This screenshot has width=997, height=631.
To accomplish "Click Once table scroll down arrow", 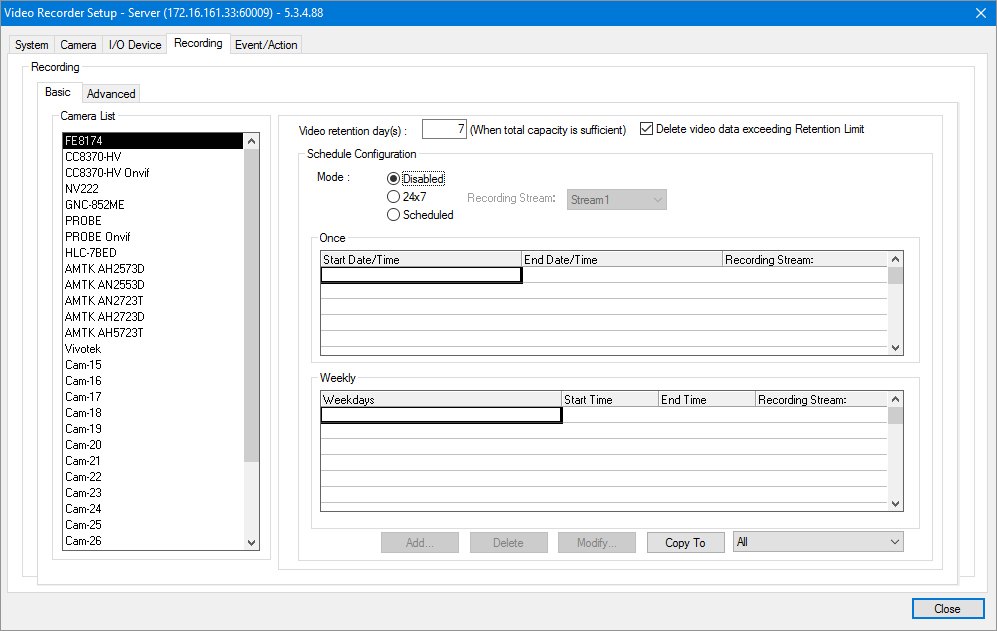I will point(896,347).
